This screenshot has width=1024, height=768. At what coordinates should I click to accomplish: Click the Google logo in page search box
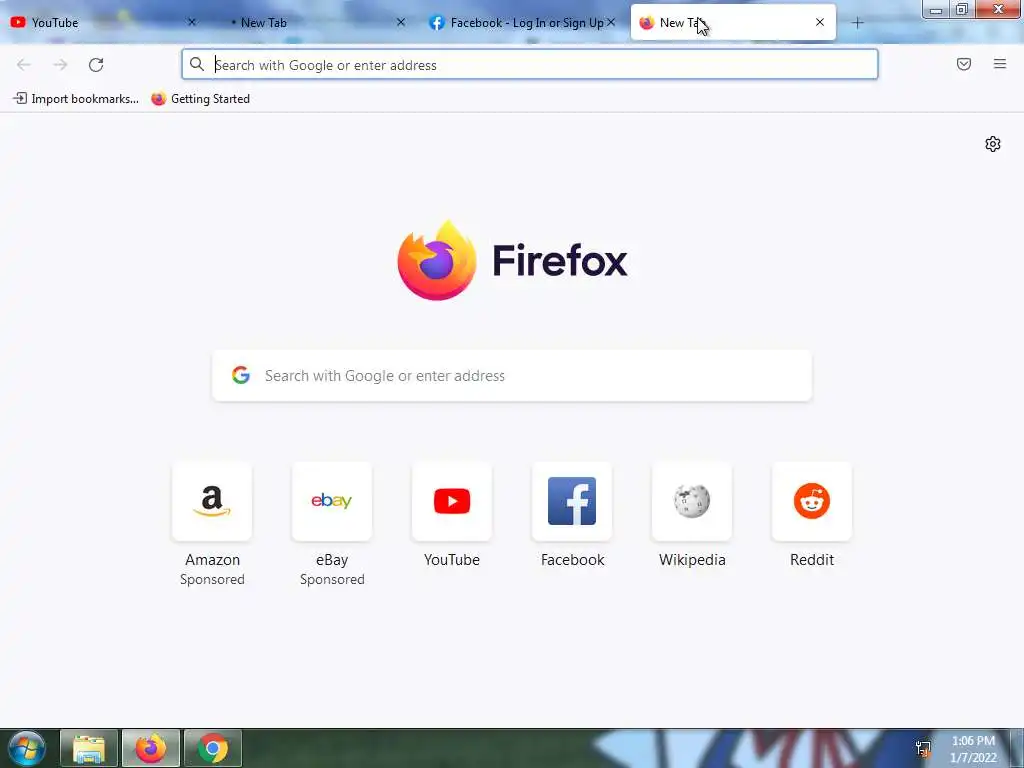point(241,375)
